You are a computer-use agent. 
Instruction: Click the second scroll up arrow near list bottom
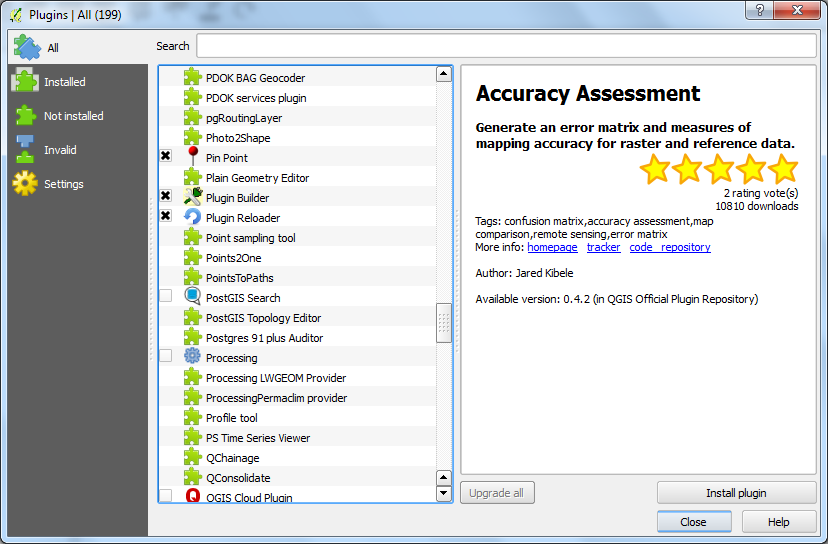coord(444,478)
